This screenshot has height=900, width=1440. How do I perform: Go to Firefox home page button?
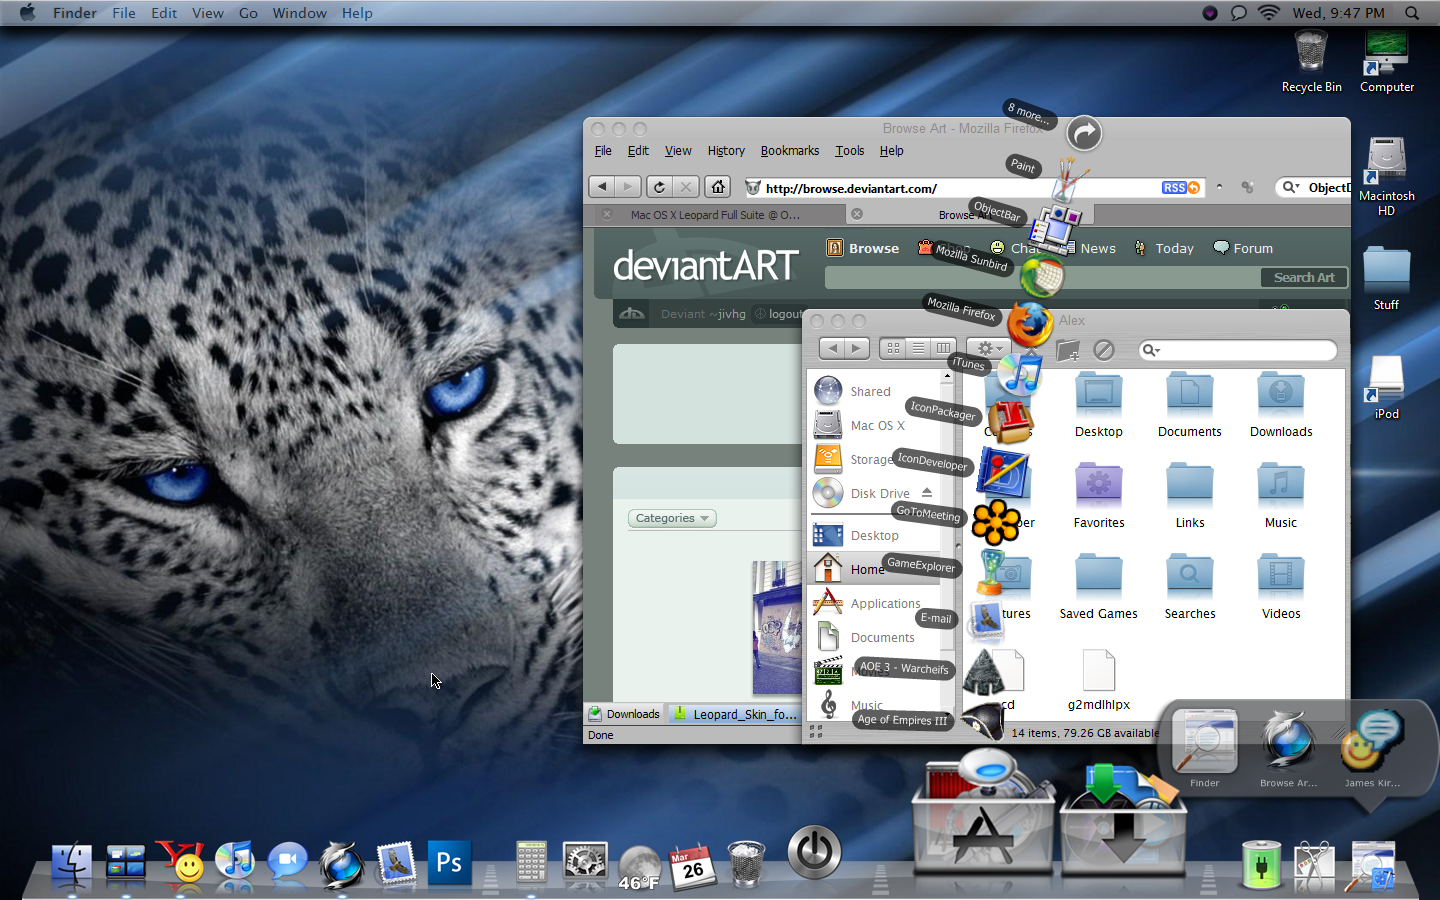718,187
